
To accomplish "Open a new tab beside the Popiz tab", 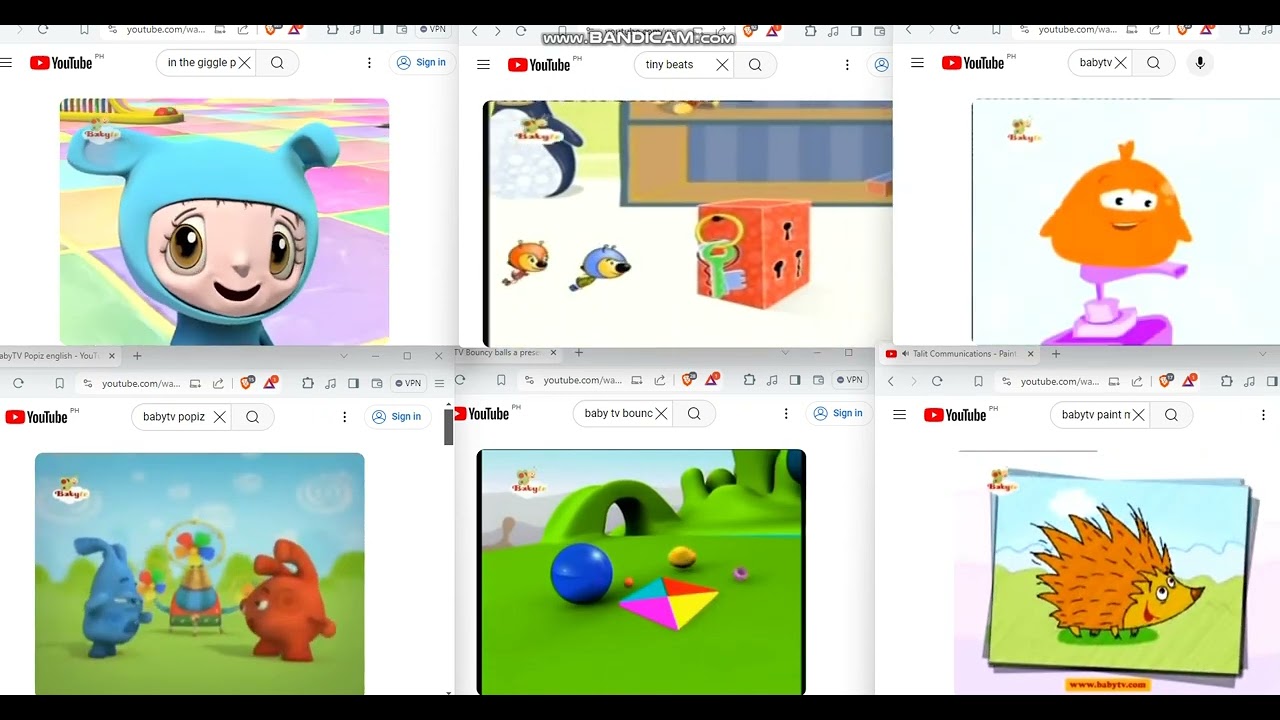I will click(x=137, y=356).
